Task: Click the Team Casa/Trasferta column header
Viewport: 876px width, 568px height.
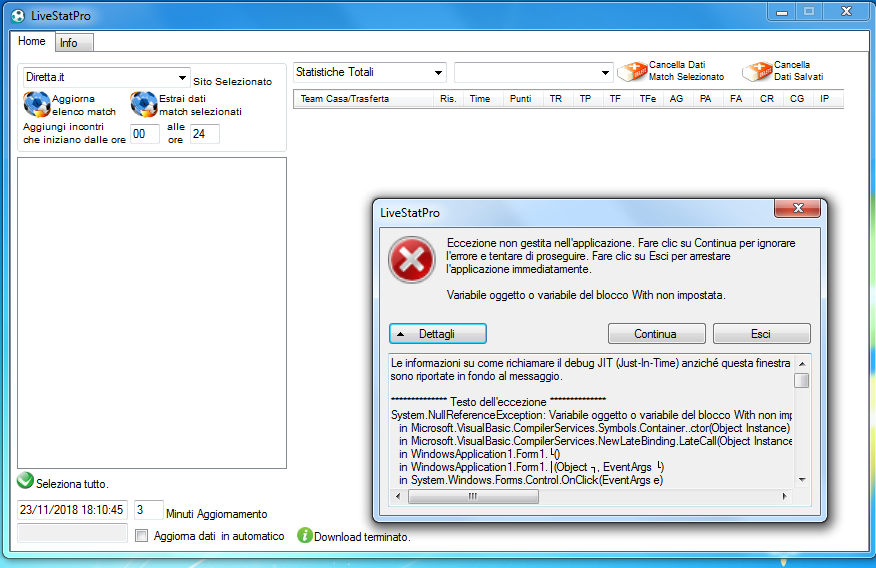Action: 363,99
